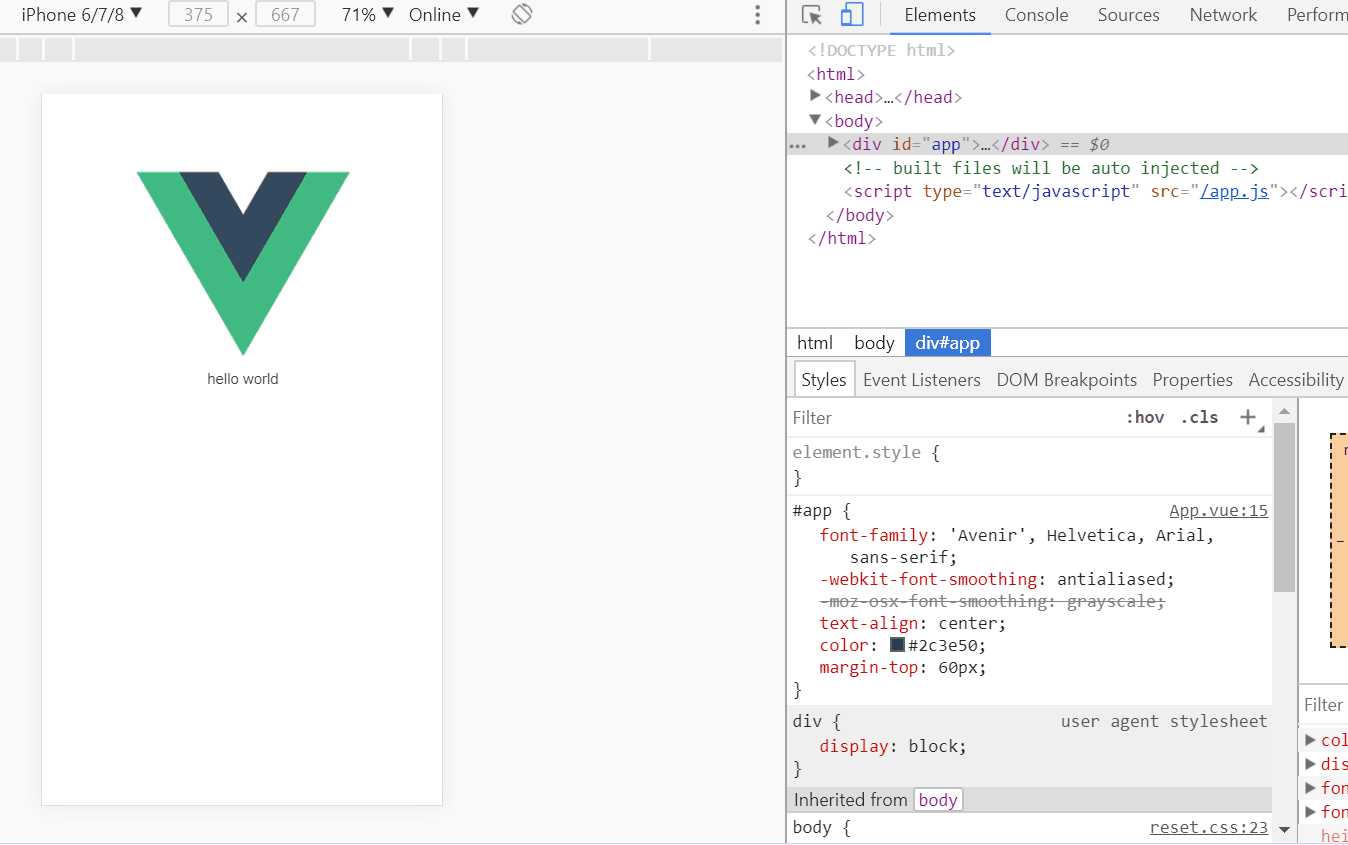Screen dimensions: 1348x845
Task: Click the struck-through -moz-osx-font-smoothing property
Action: click(992, 601)
